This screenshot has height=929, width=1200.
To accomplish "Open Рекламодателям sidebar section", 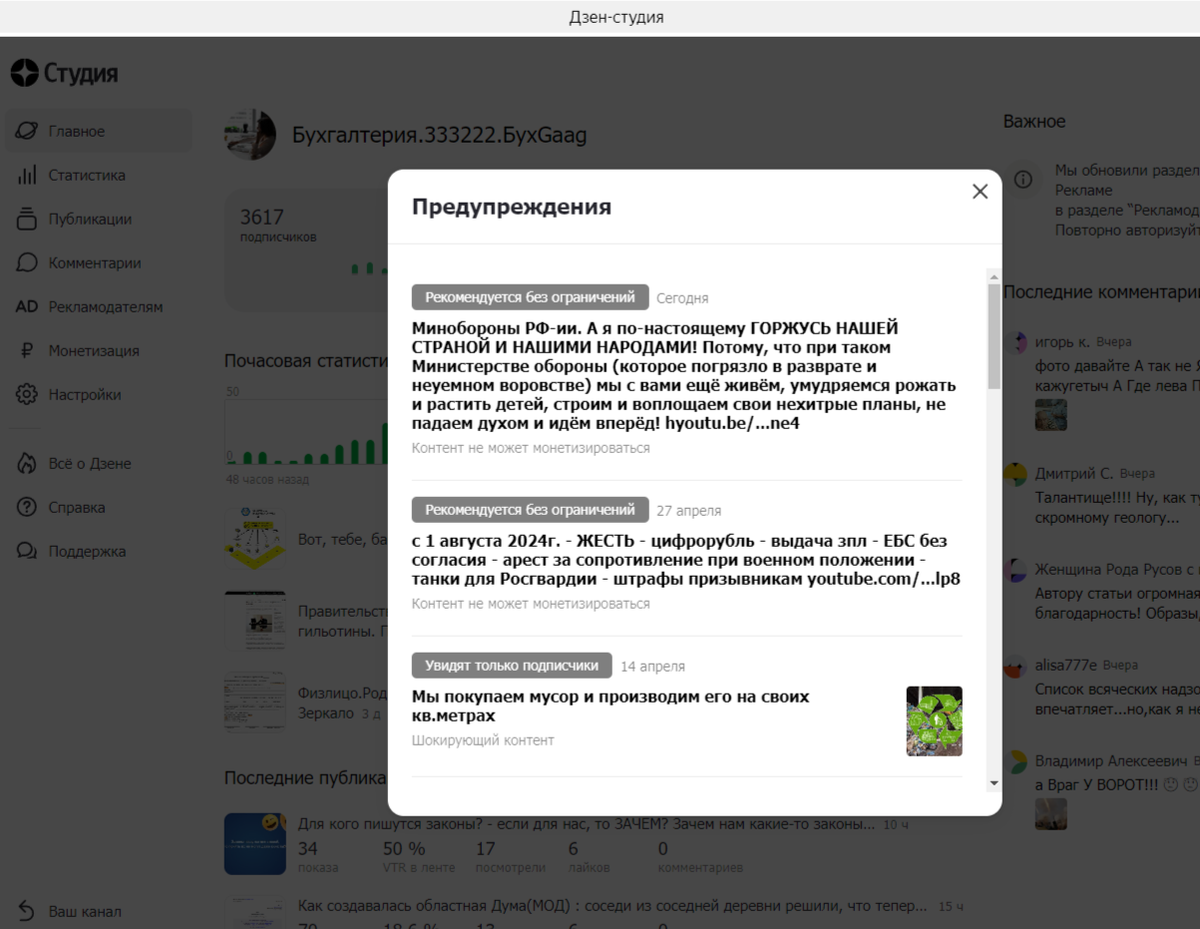I will coord(98,307).
